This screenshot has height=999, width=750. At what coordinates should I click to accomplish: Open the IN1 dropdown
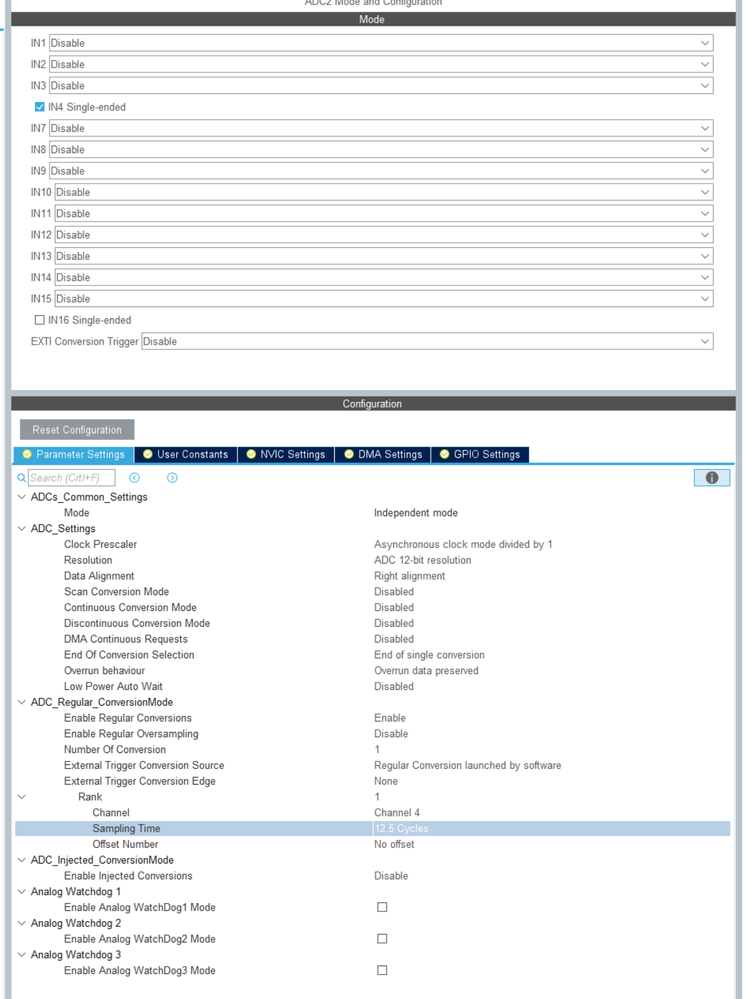[x=381, y=43]
